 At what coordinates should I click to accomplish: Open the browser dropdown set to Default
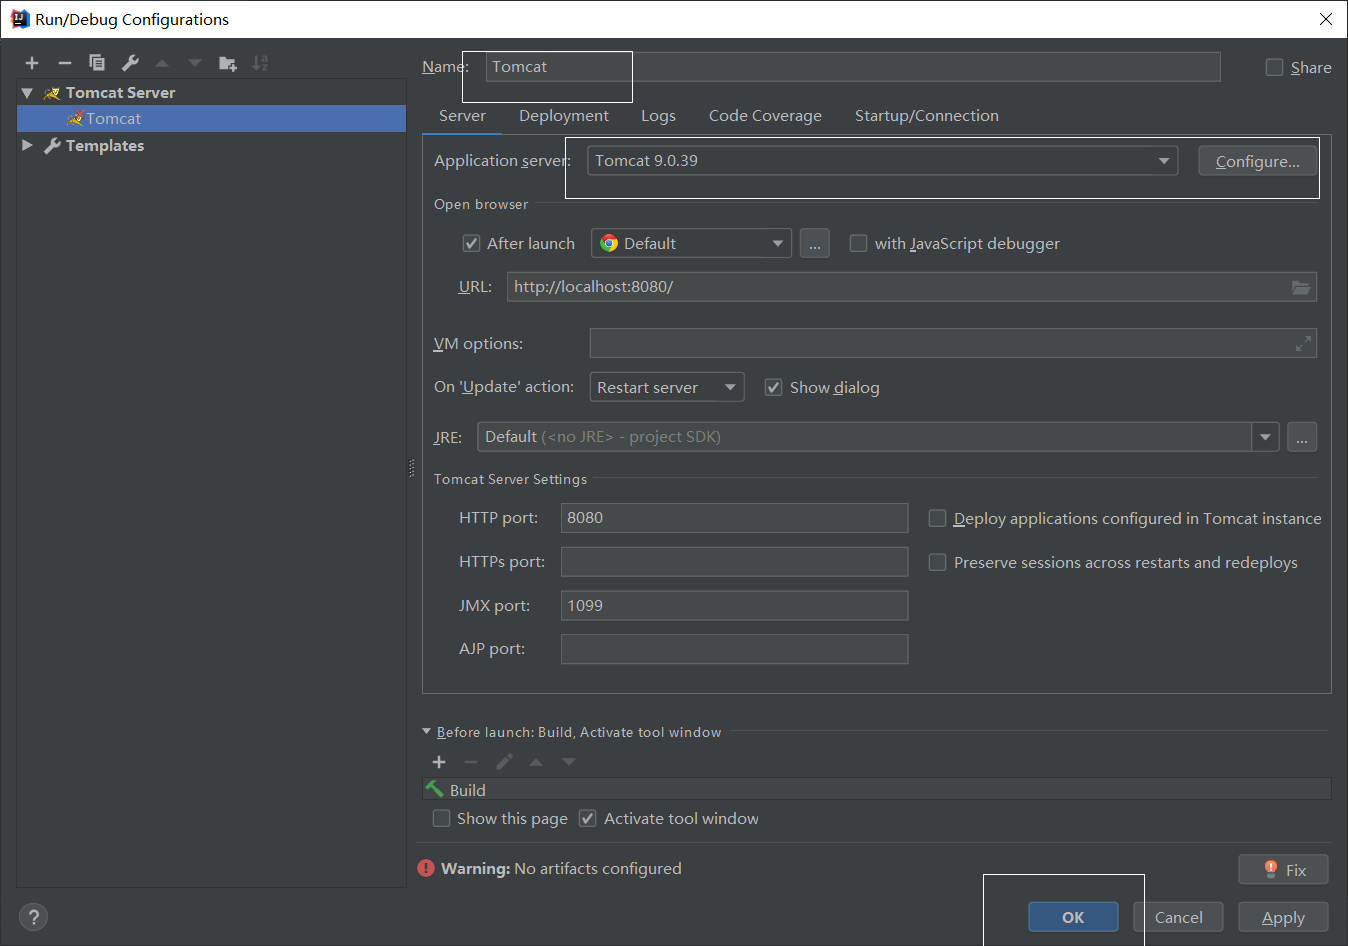(x=691, y=243)
